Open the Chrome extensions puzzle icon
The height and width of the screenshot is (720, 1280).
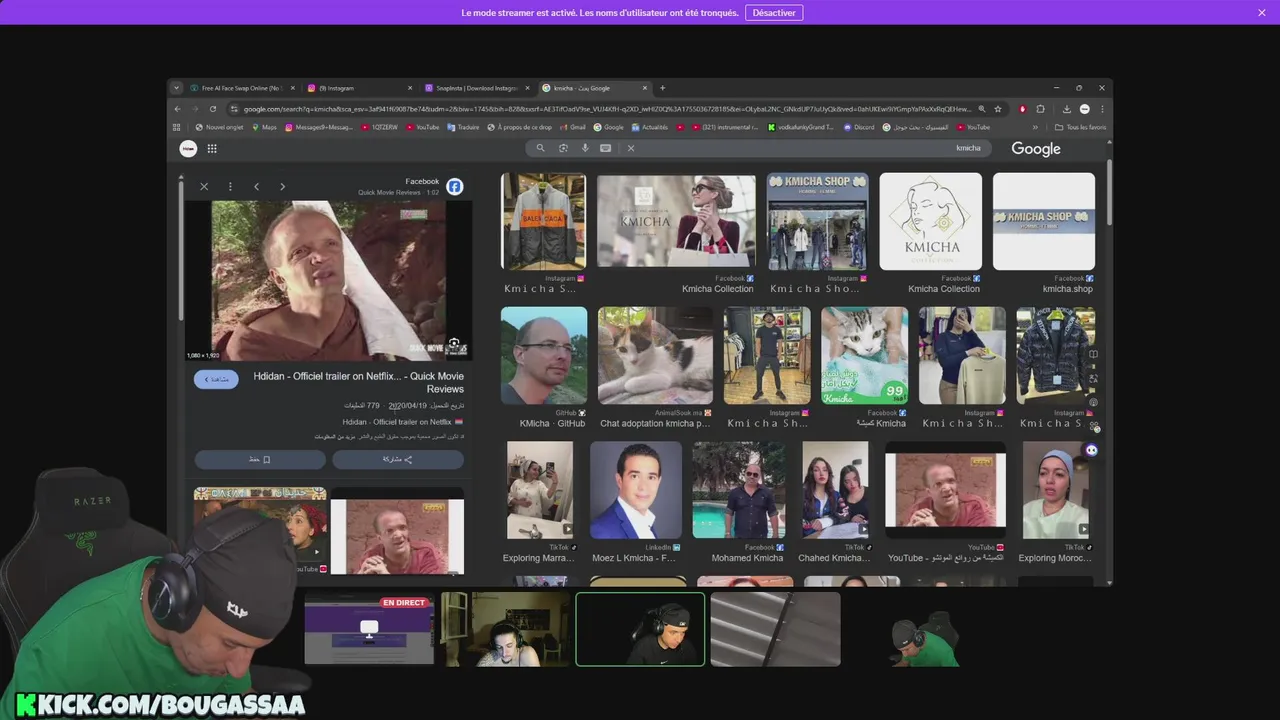pyautogui.click(x=1040, y=109)
